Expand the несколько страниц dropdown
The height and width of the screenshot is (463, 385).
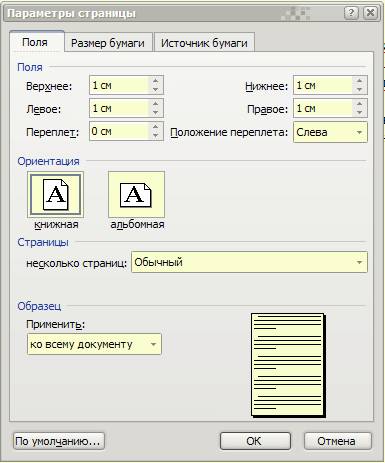pyautogui.click(x=249, y=262)
